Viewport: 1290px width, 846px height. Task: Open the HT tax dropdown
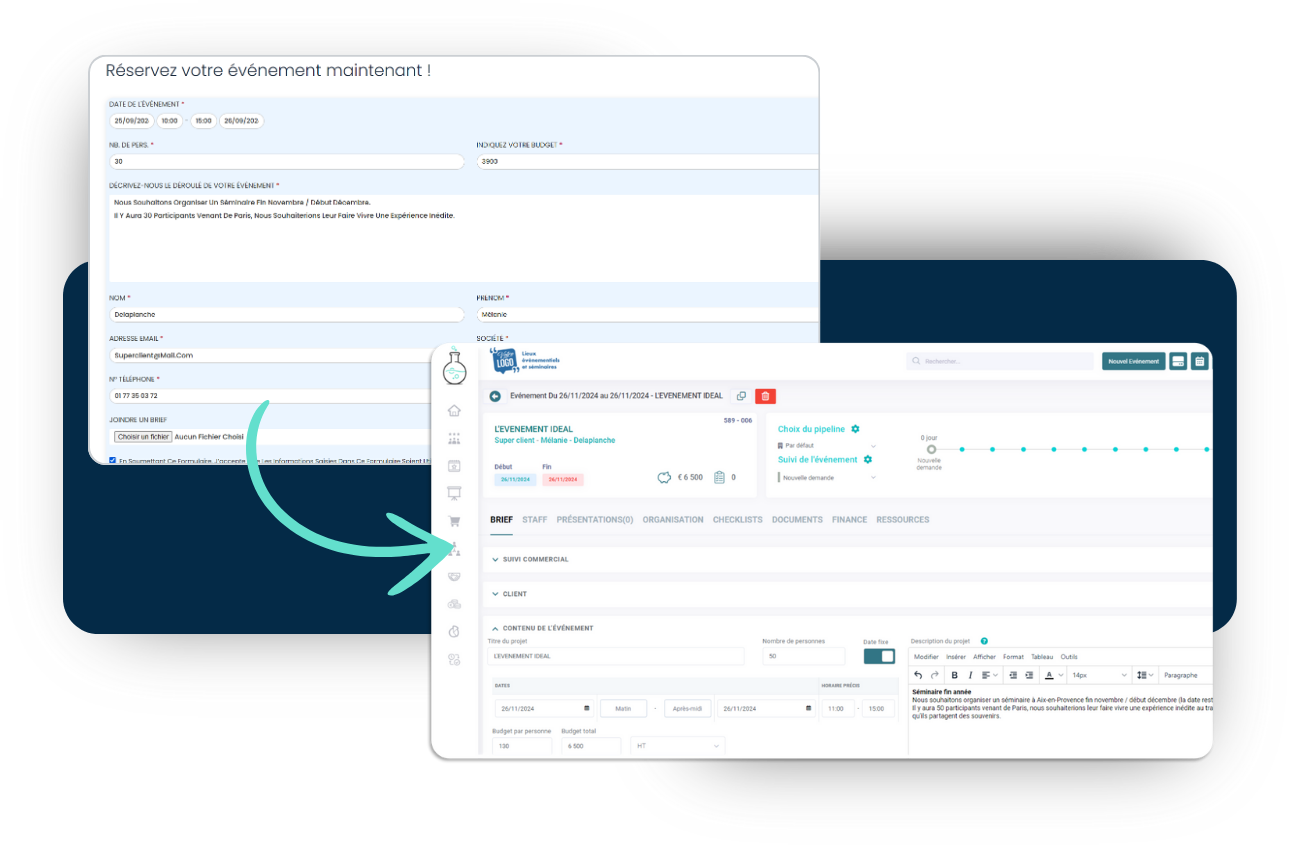click(677, 746)
